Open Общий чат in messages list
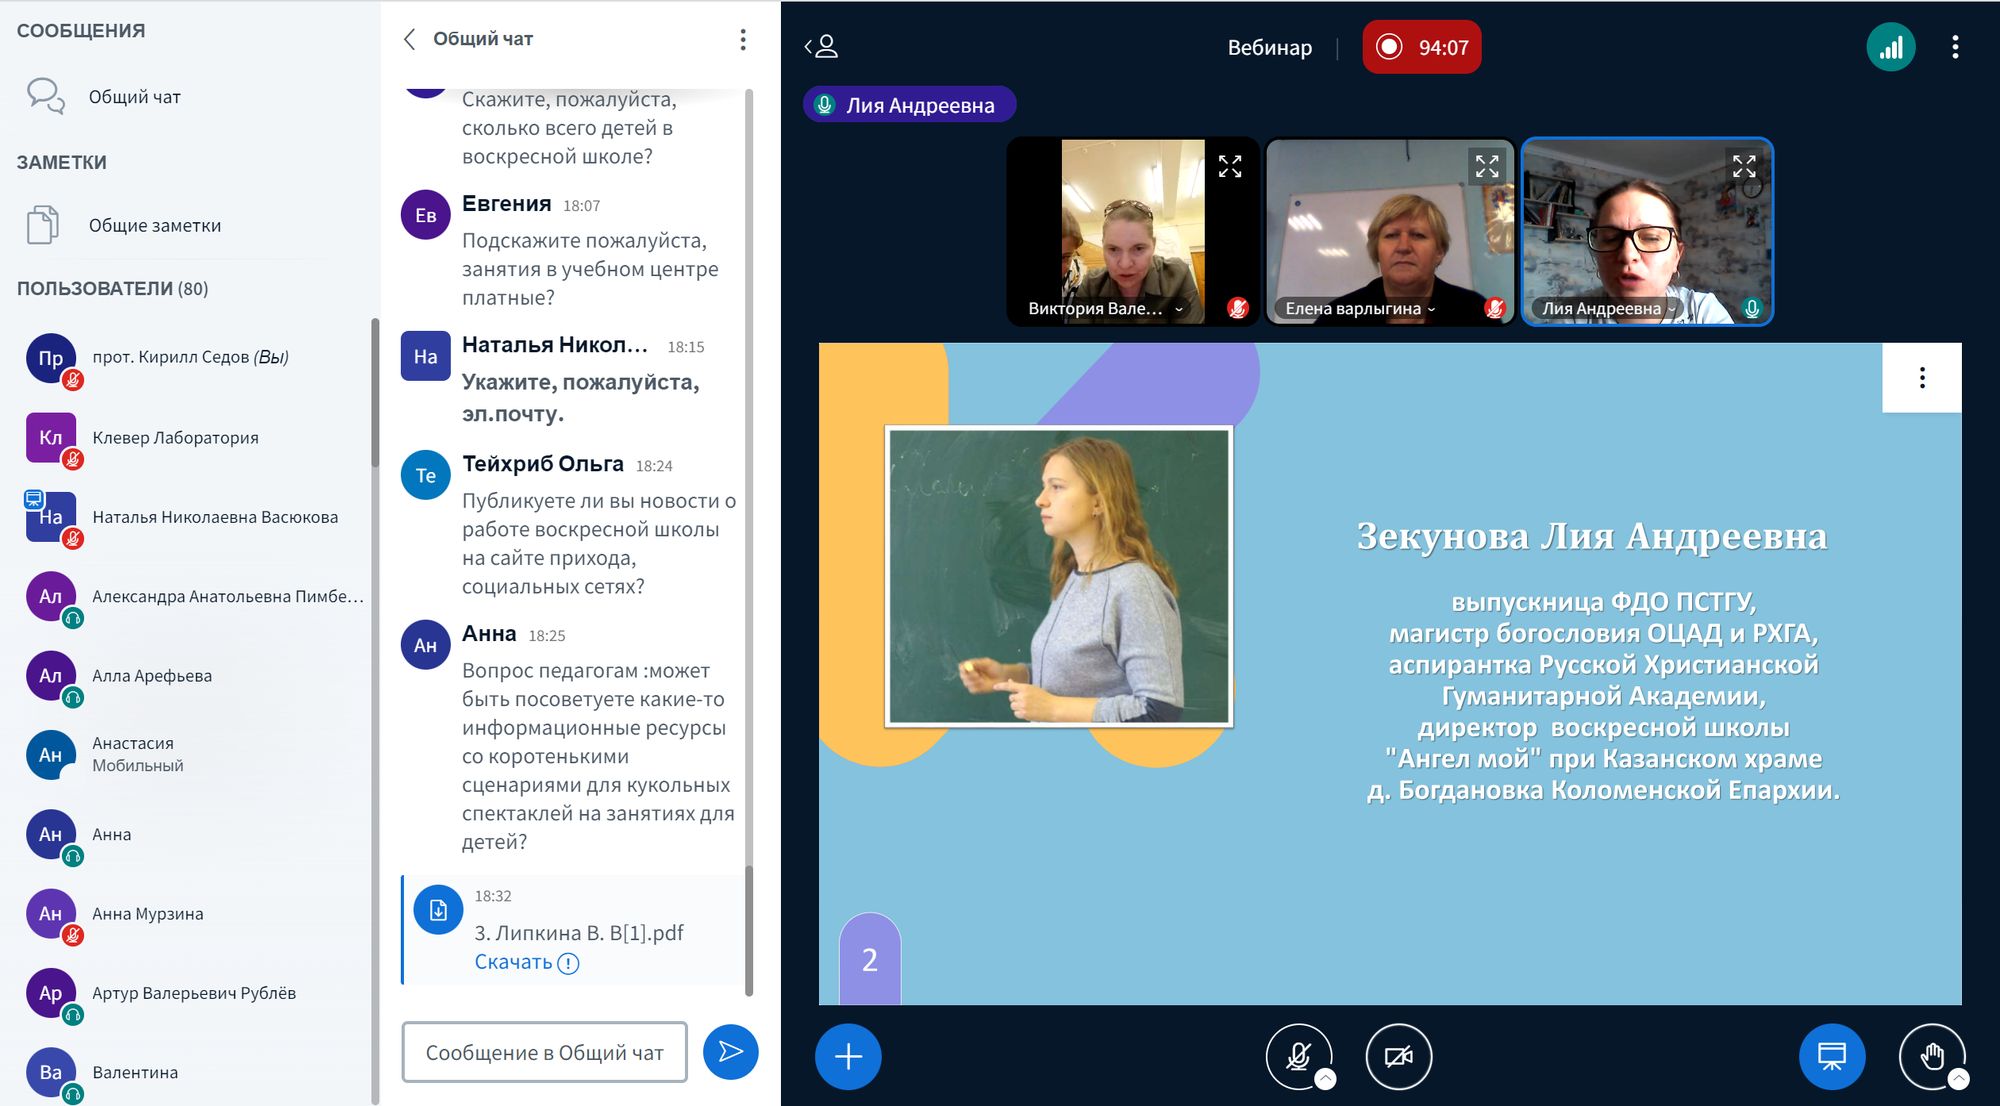This screenshot has width=2000, height=1106. click(x=134, y=97)
